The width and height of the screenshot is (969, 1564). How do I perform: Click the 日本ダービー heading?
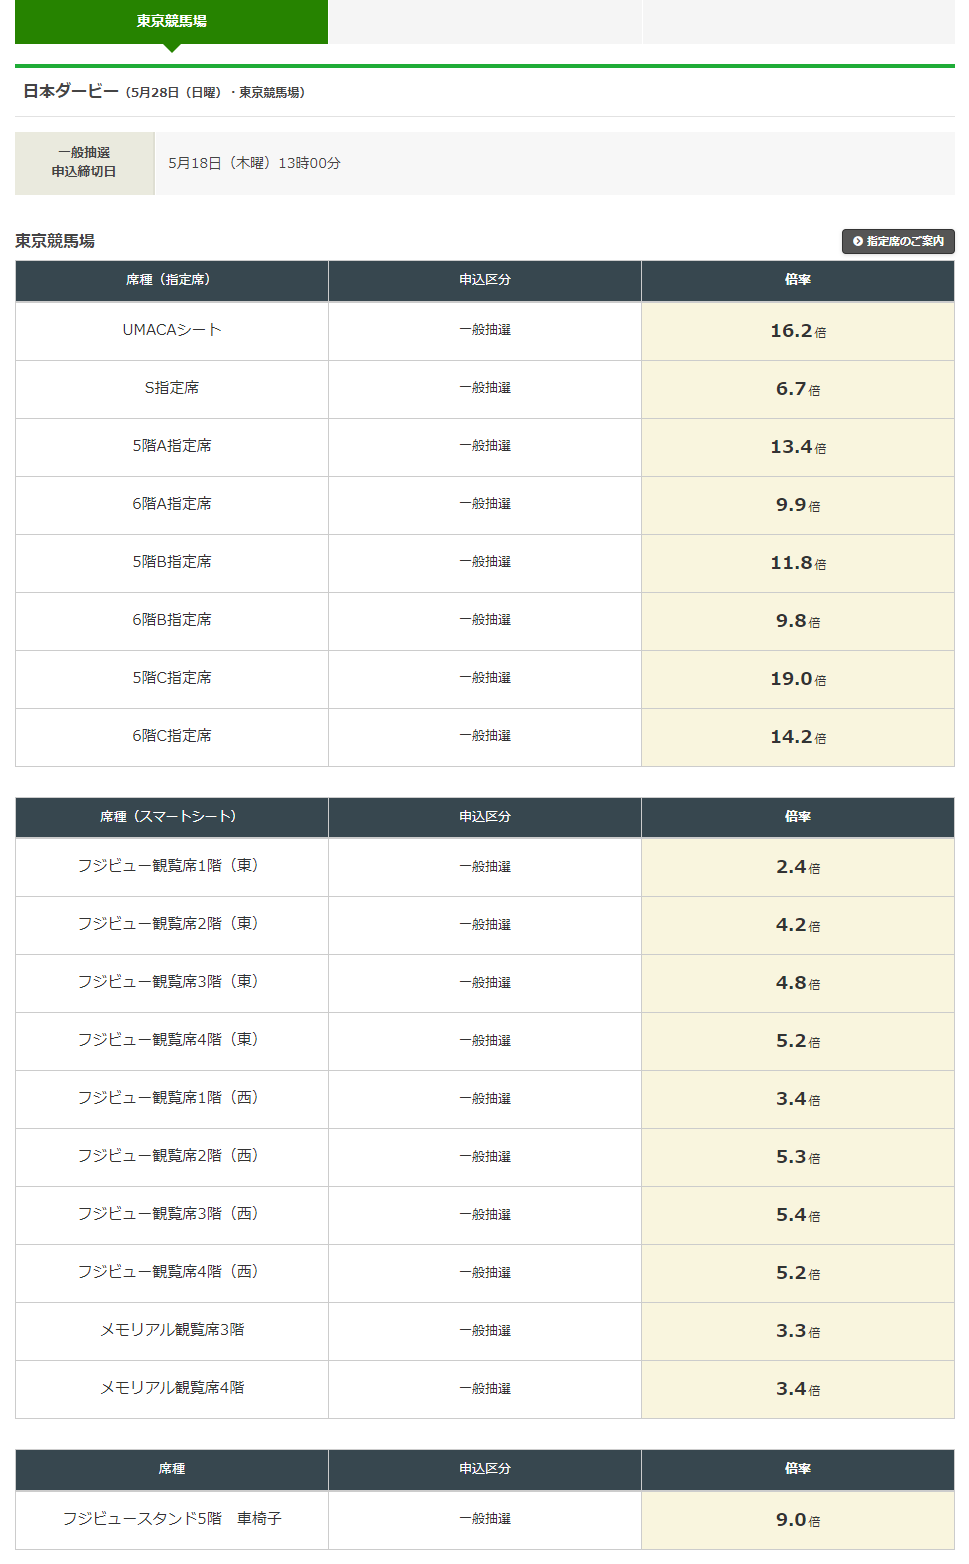pyautogui.click(x=71, y=91)
